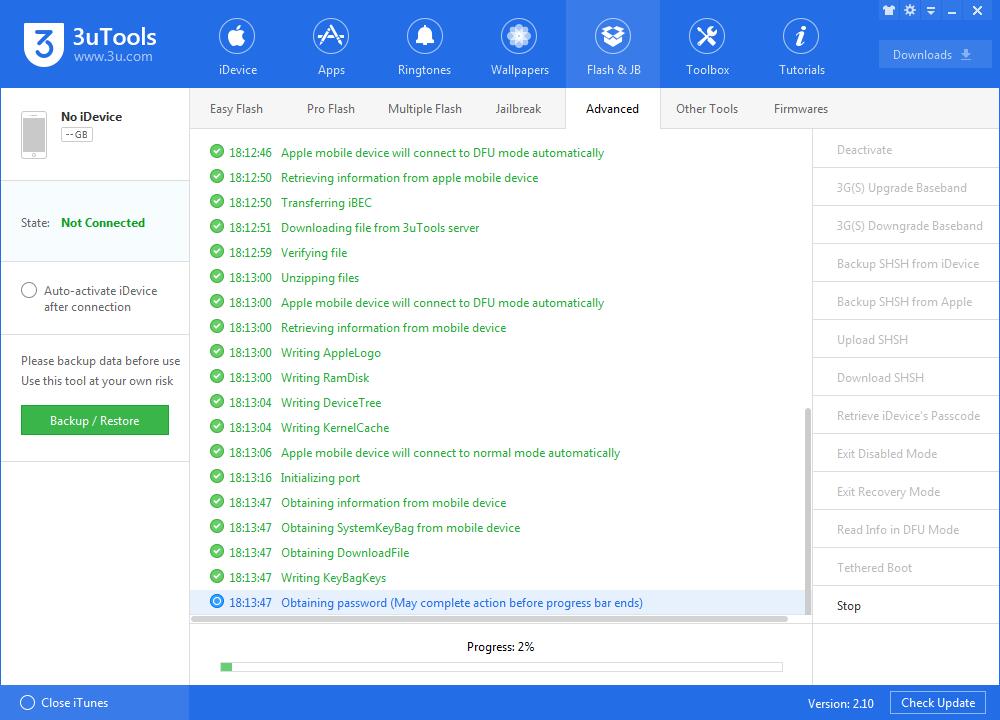Click the green check beside Verifying file
The height and width of the screenshot is (720, 1000).
coord(217,251)
